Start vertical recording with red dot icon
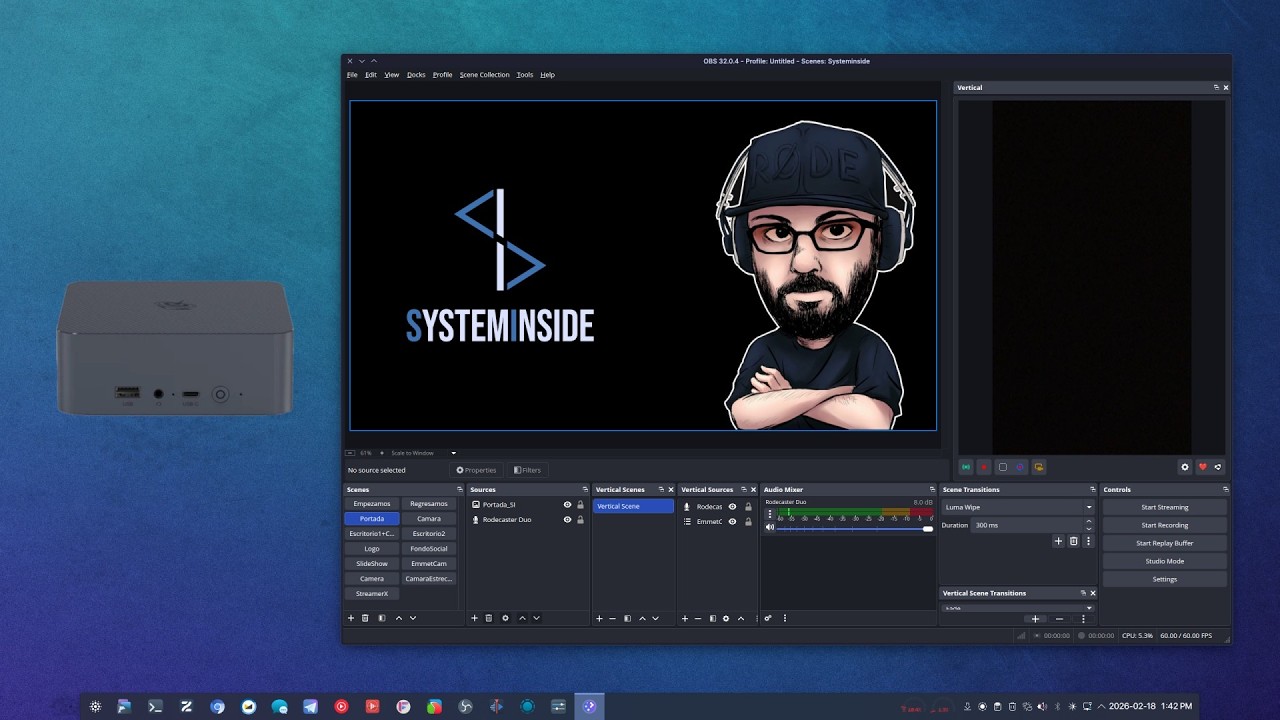1280x720 pixels. pos(984,467)
